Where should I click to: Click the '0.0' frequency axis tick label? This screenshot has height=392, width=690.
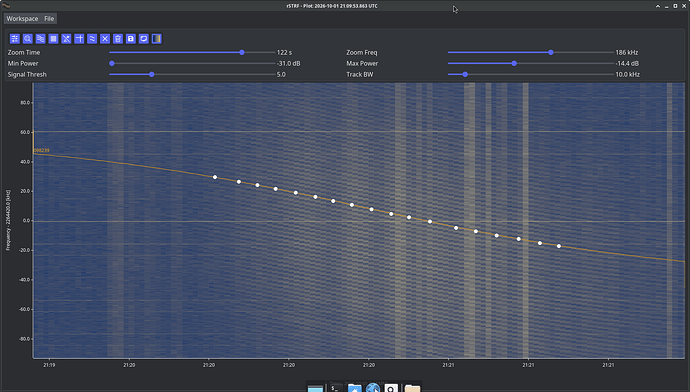26,221
